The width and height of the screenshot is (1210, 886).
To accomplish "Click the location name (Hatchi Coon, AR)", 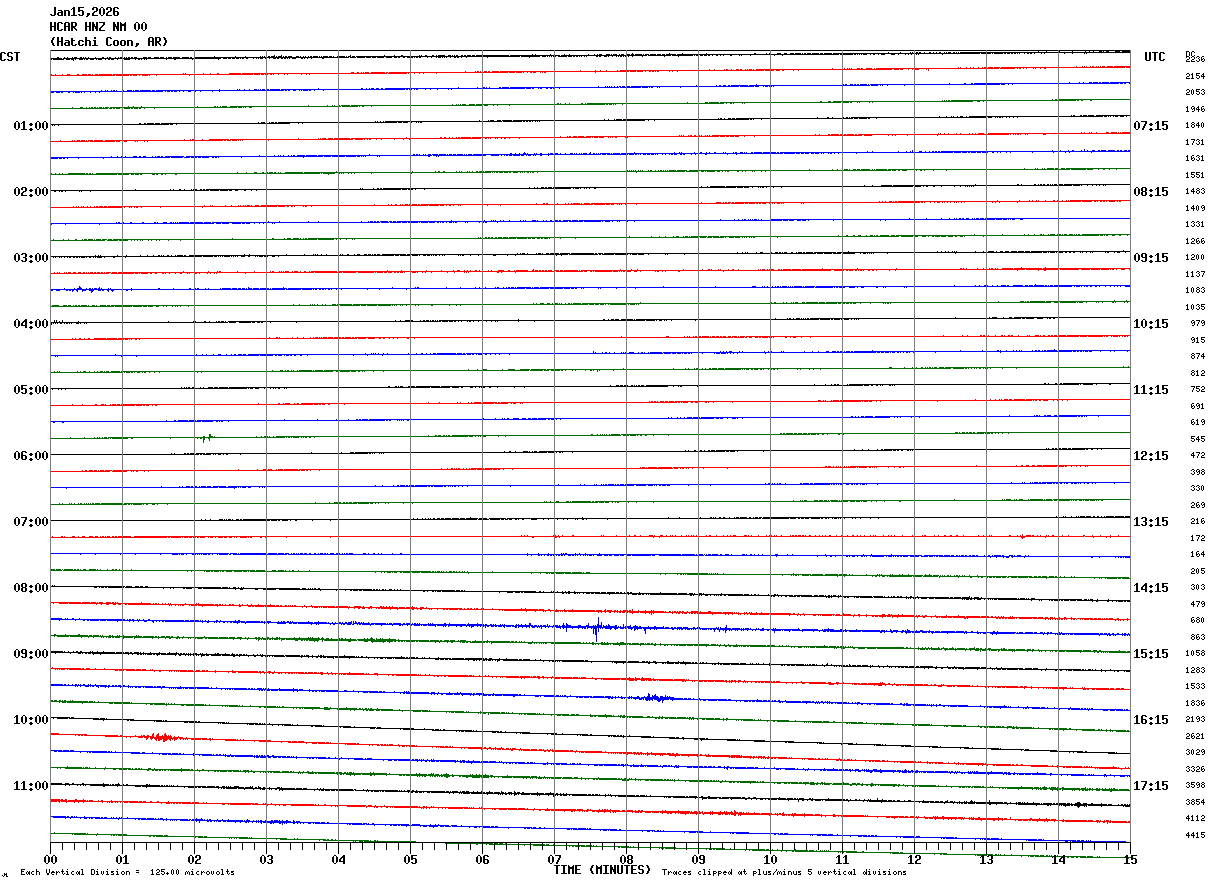I will pos(109,42).
